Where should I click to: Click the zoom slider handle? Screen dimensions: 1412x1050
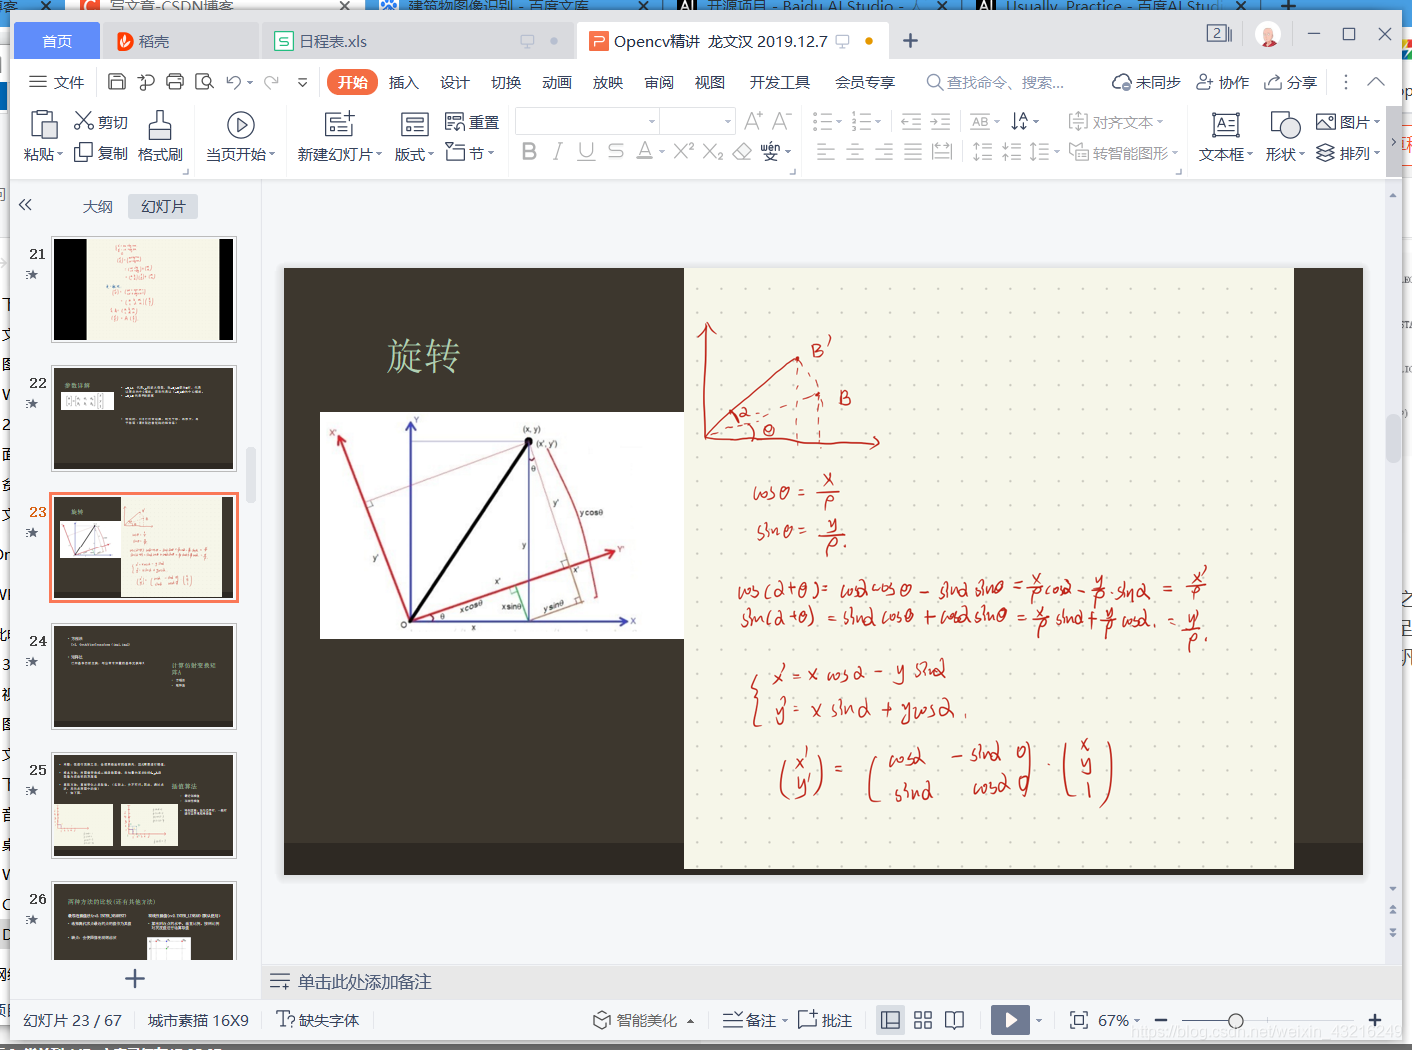1236,1020
